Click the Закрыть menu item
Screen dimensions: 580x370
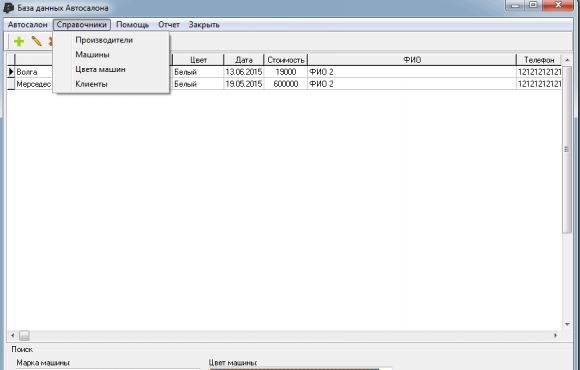tap(204, 25)
